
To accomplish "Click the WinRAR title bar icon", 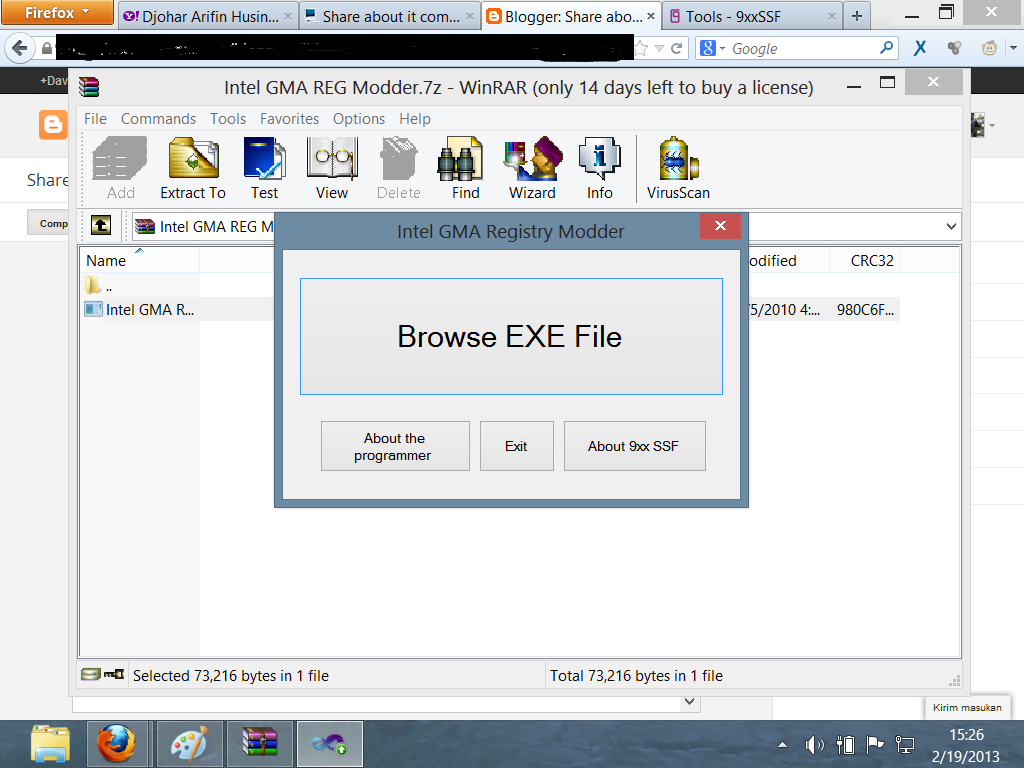I will click(89, 87).
